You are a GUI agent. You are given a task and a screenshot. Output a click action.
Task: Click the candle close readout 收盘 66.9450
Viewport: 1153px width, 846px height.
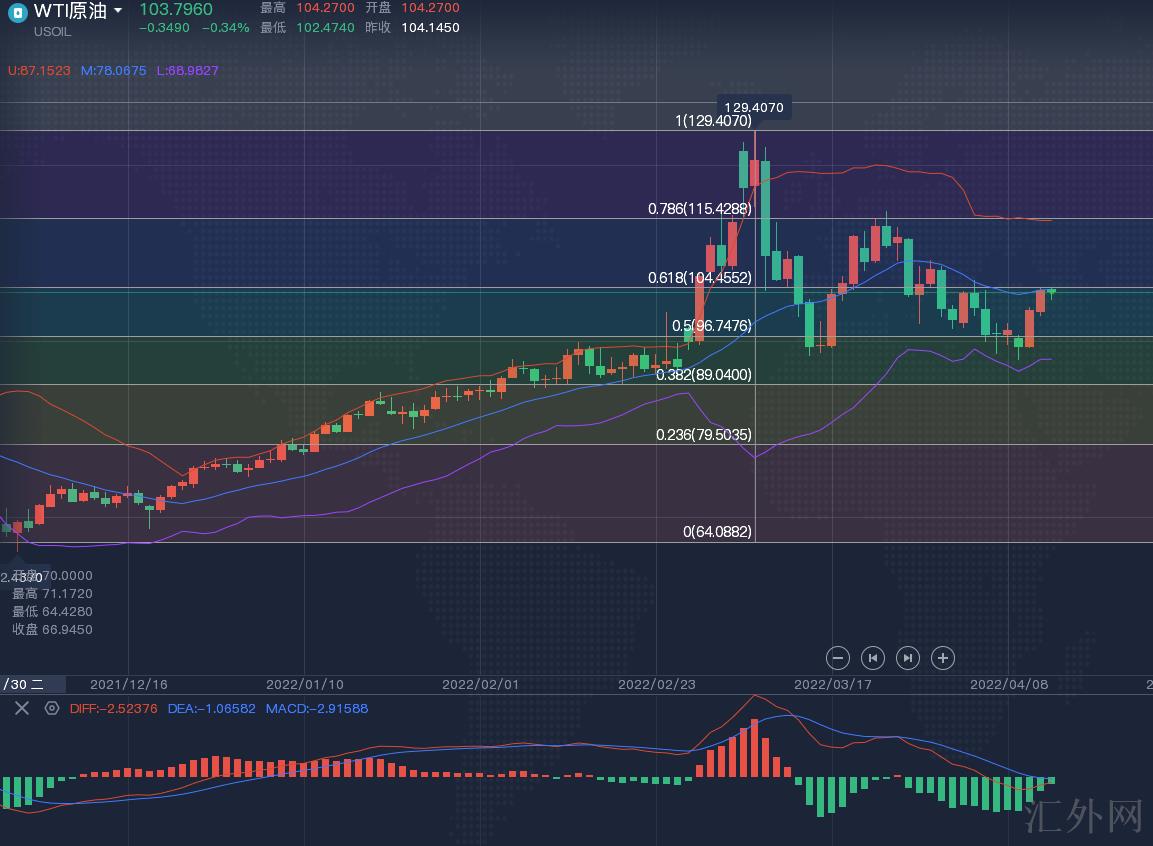tap(52, 629)
